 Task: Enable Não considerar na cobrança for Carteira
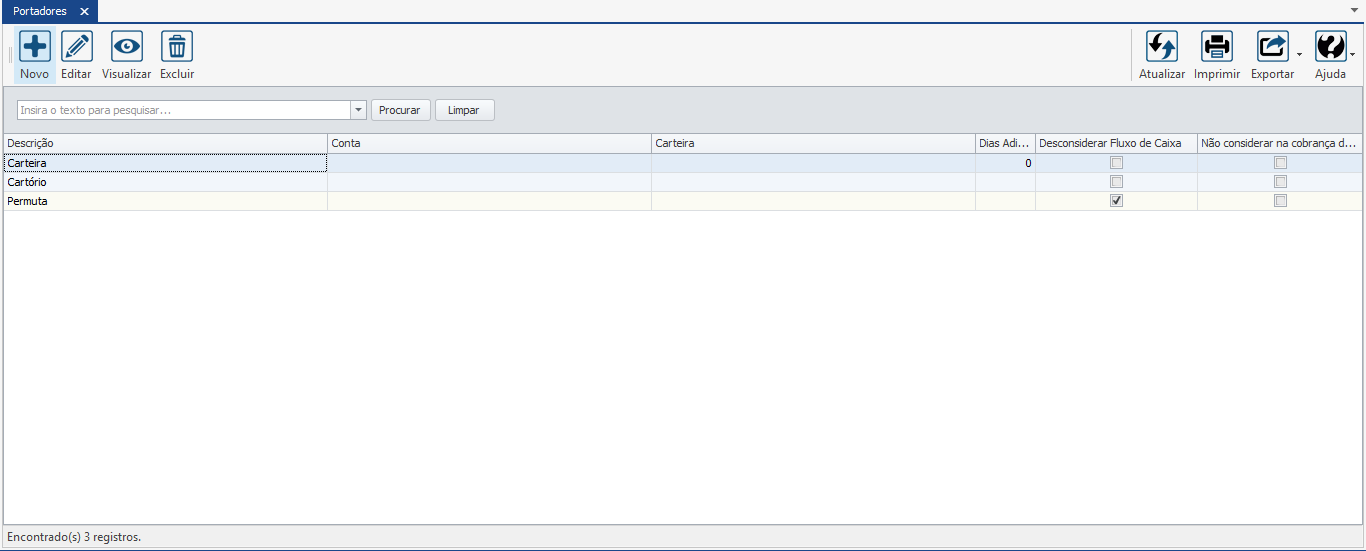[1280, 163]
